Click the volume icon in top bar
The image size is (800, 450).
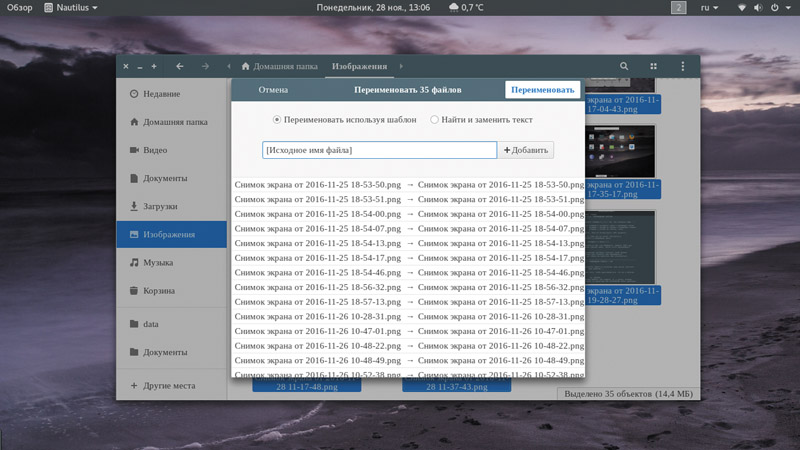tap(758, 8)
